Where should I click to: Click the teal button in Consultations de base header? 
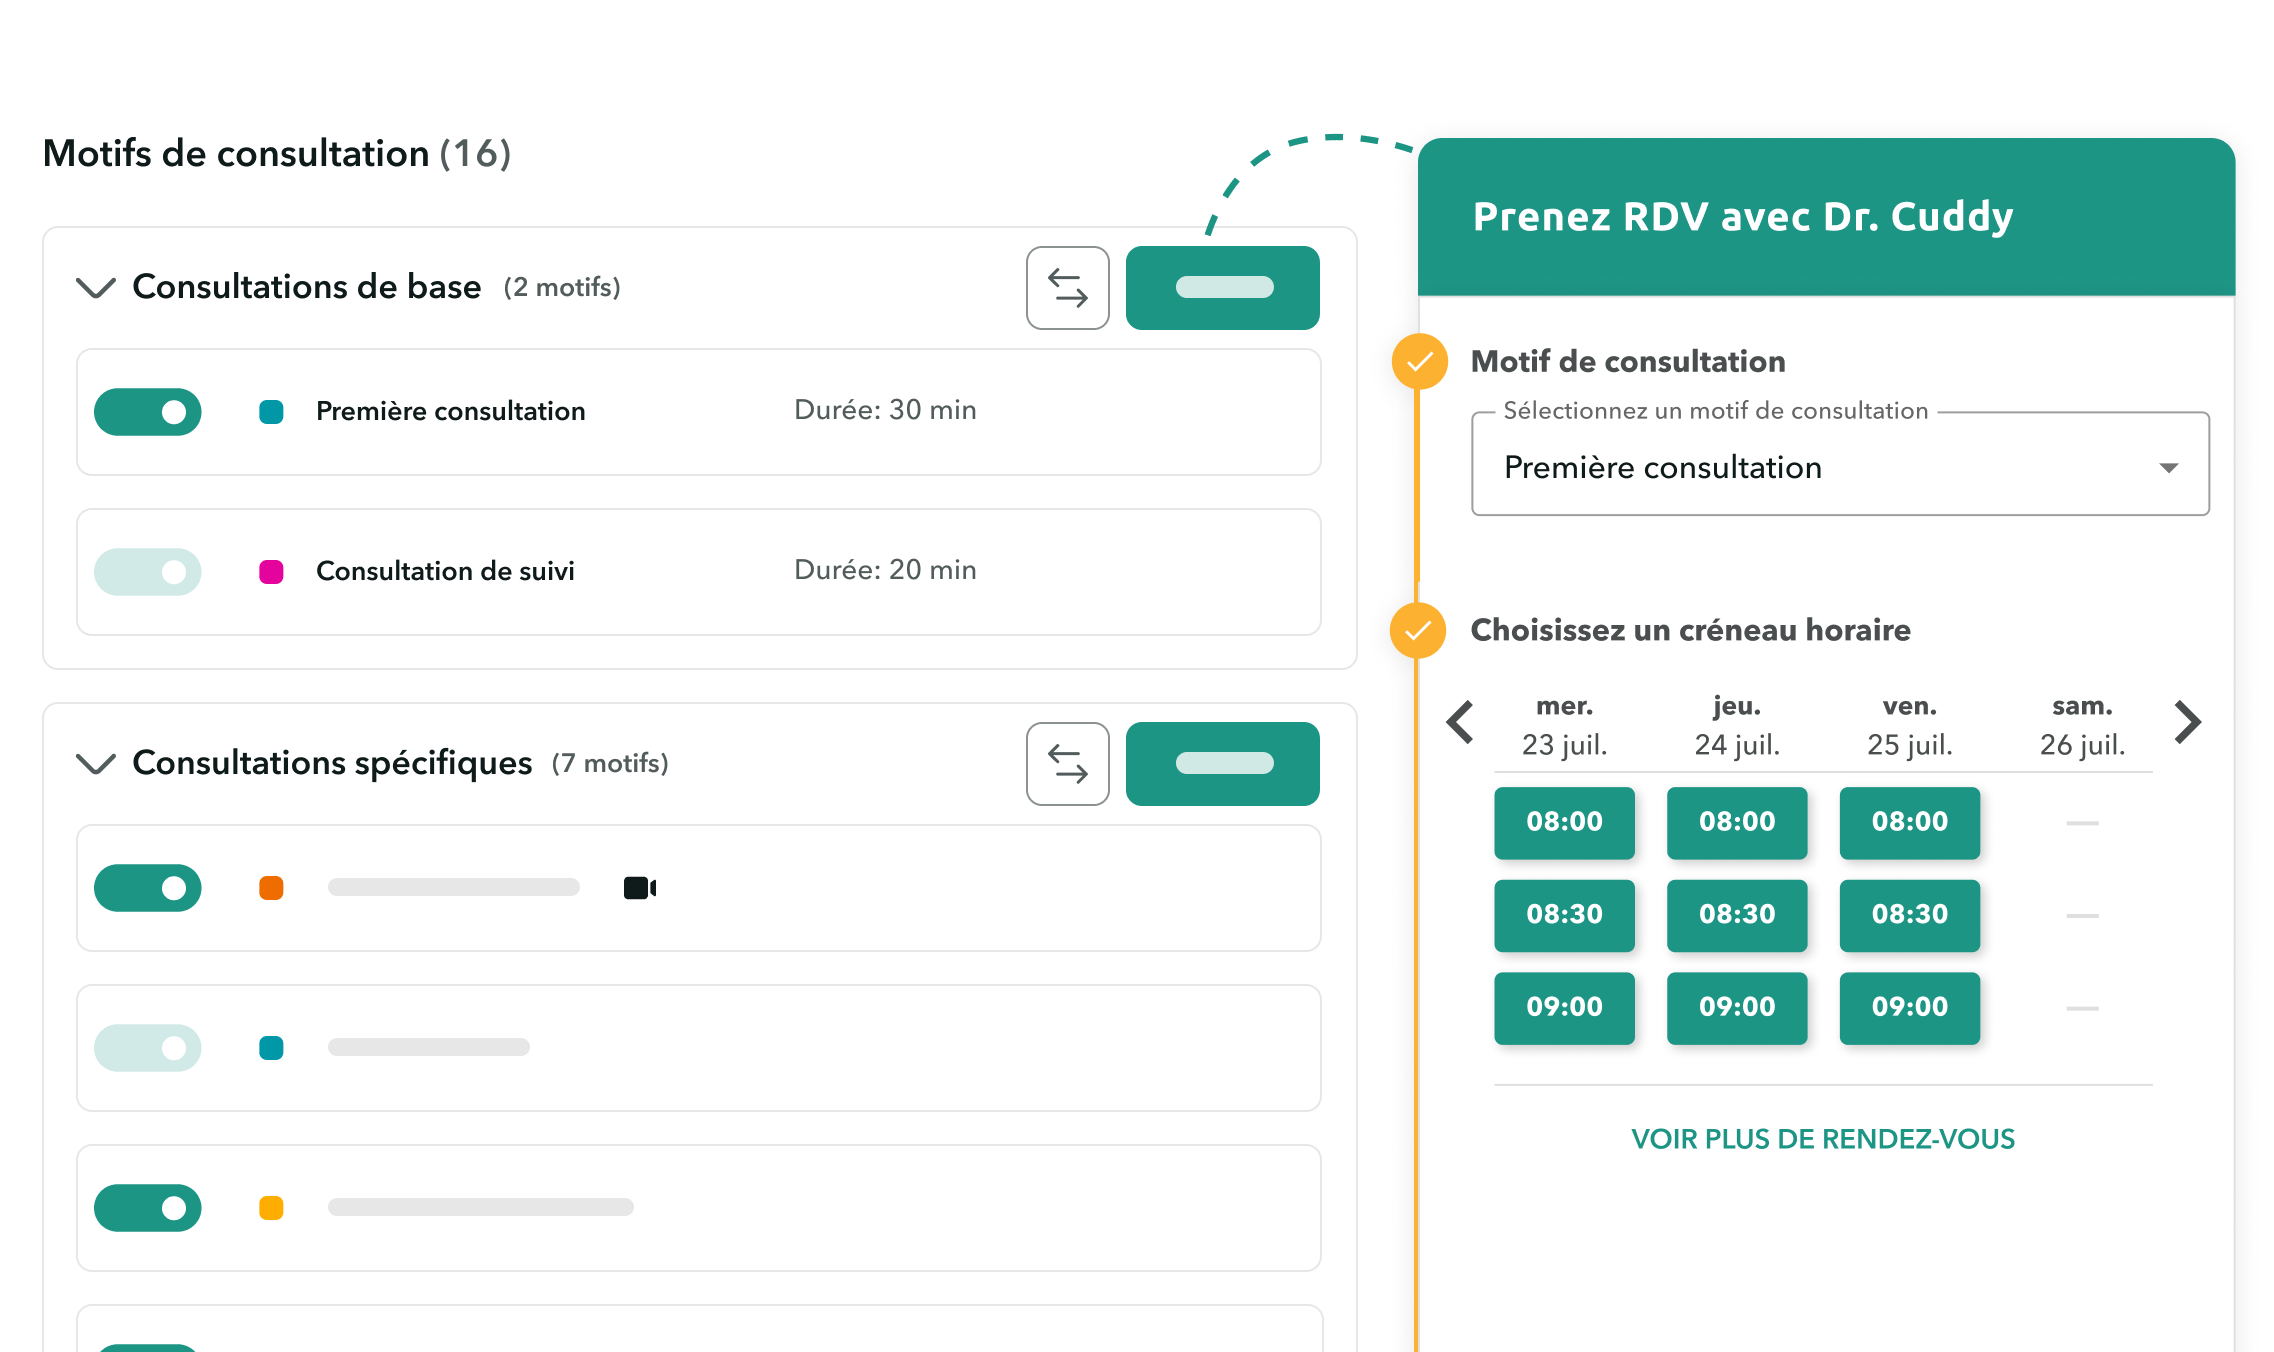[1222, 288]
